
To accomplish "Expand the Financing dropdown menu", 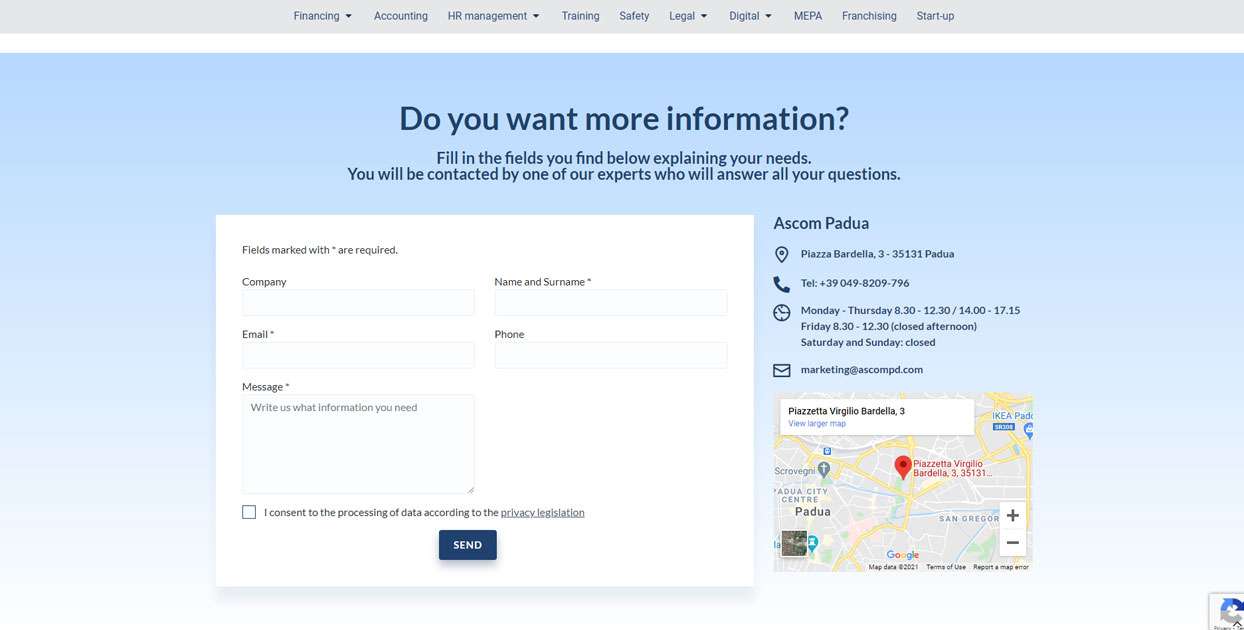I will coord(322,16).
